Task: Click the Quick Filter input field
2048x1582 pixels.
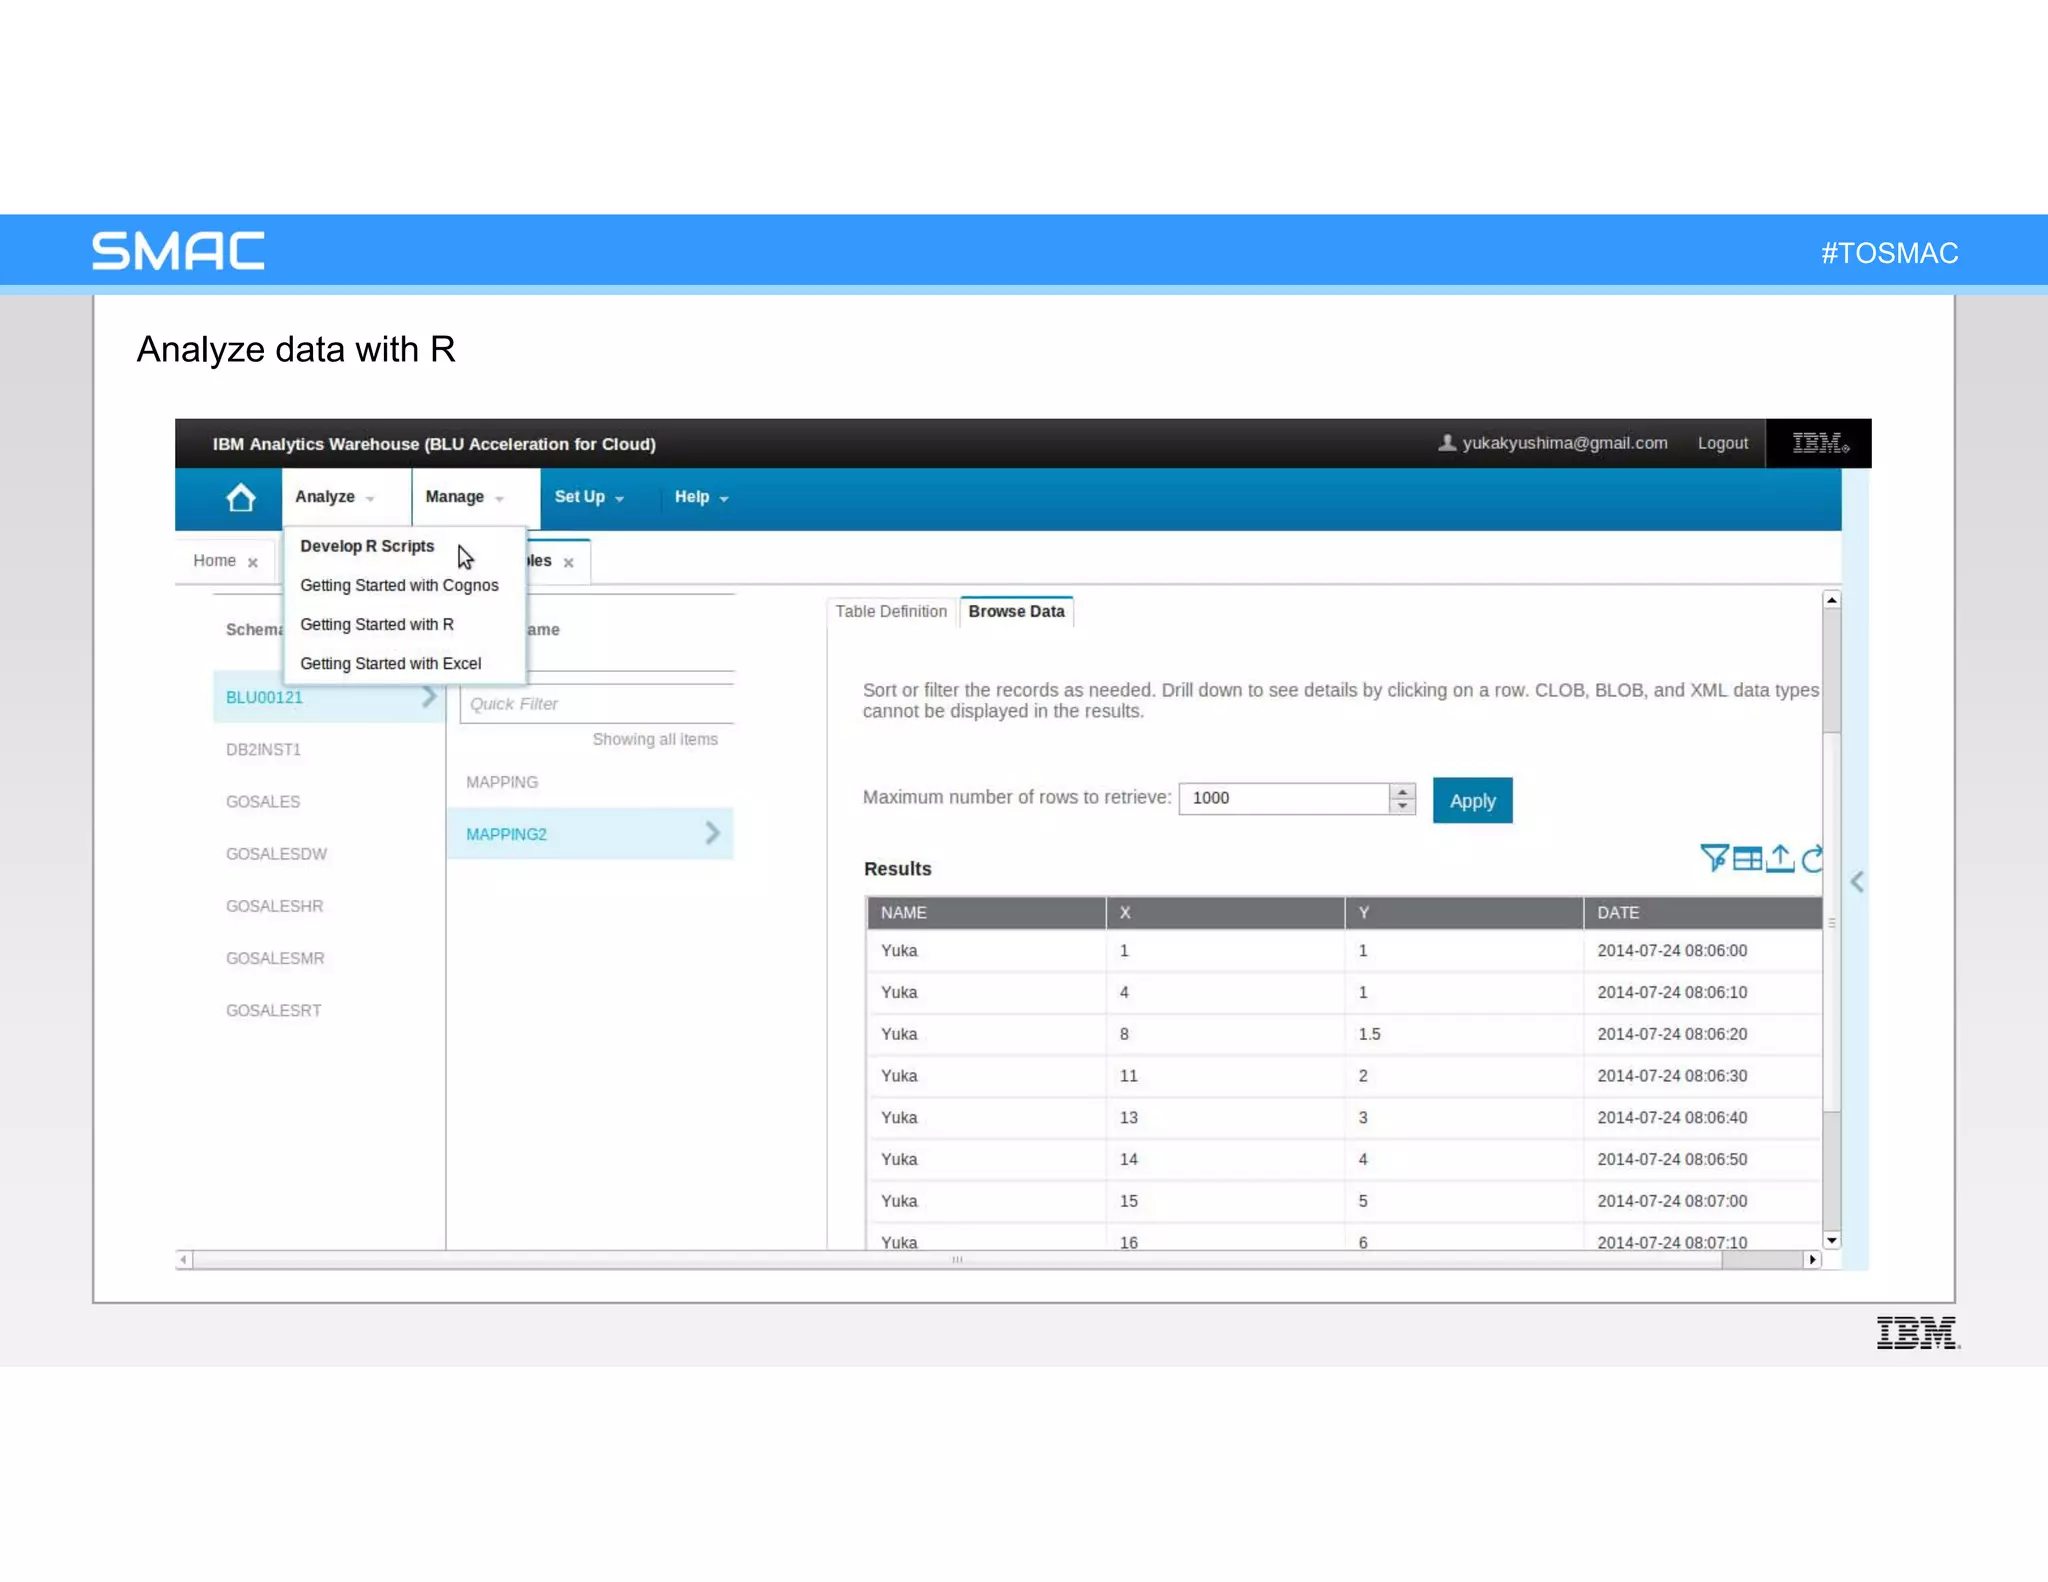Action: point(597,704)
